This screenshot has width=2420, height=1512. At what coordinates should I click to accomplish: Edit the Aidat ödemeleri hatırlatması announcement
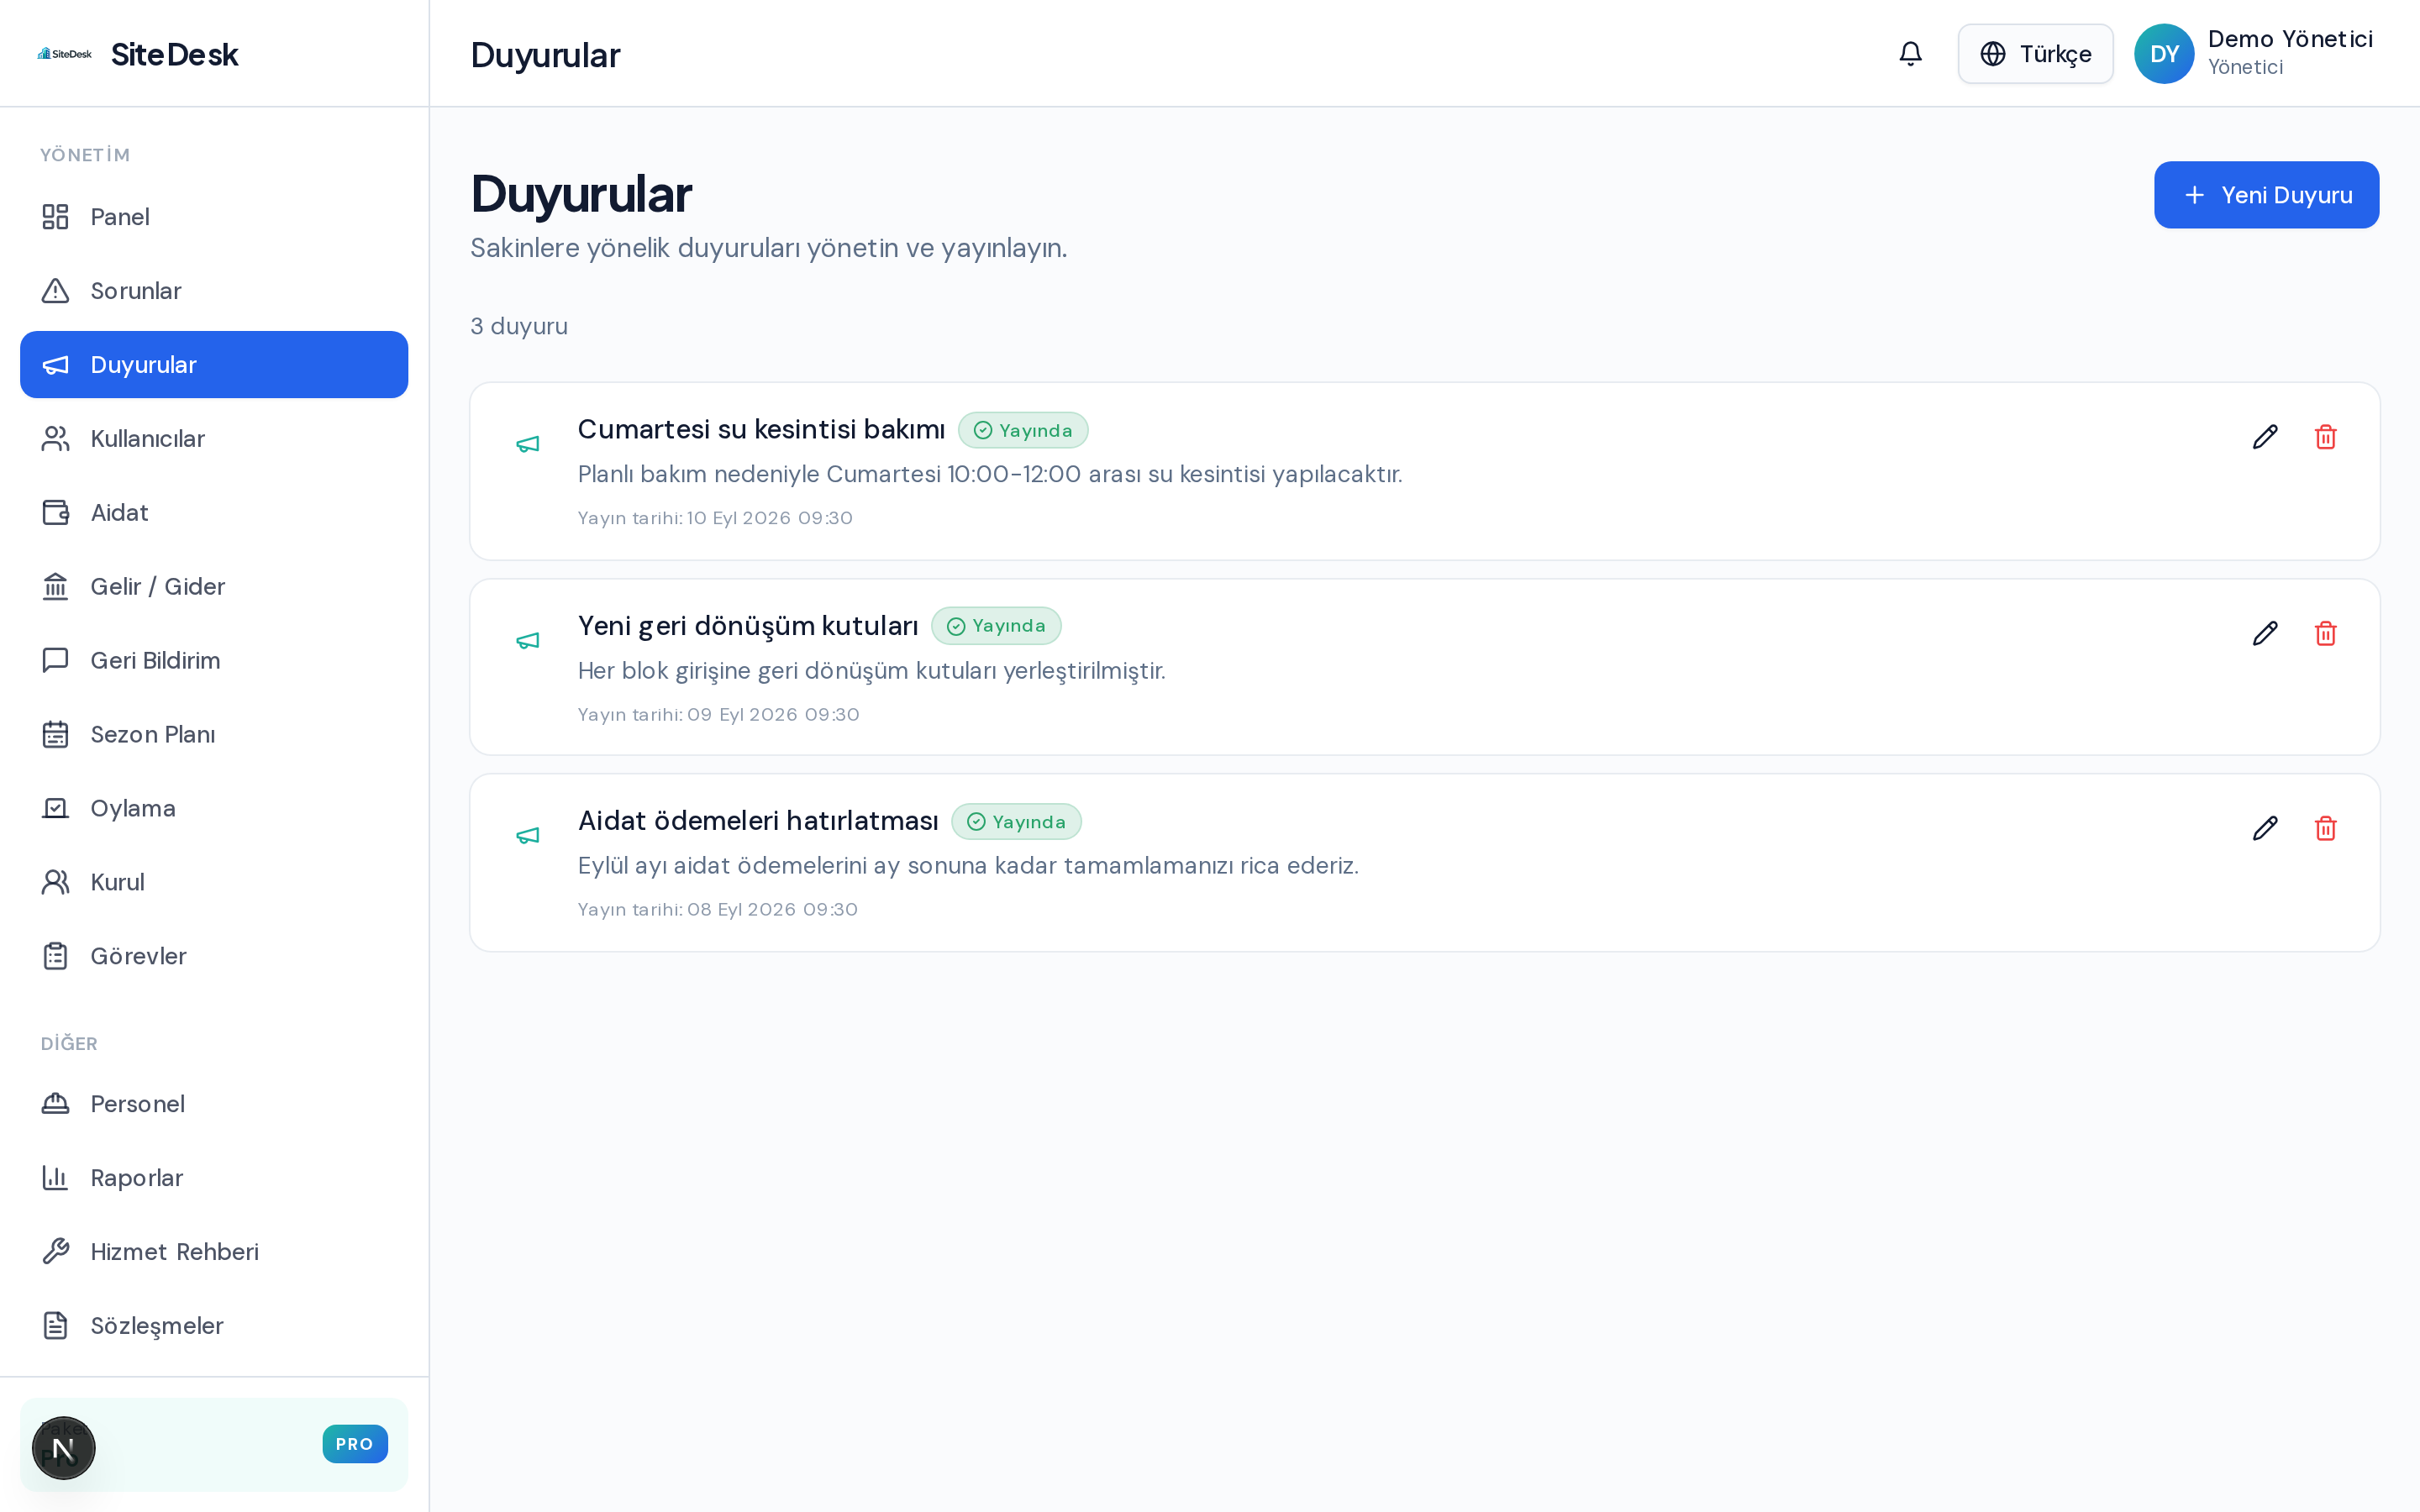coord(2265,828)
